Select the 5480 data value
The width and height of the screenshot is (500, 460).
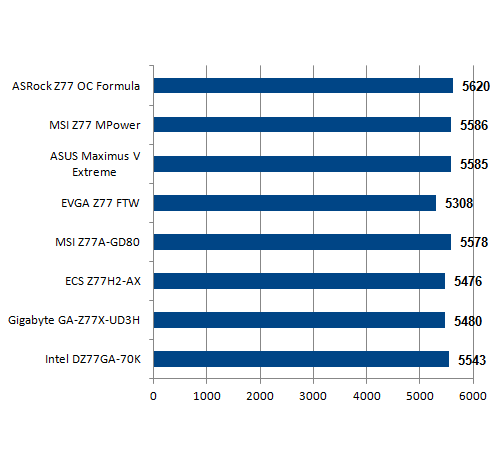[x=468, y=321]
